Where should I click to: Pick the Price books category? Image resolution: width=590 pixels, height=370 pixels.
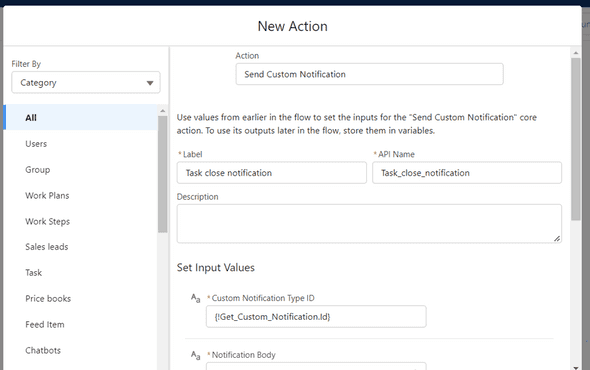(48, 298)
